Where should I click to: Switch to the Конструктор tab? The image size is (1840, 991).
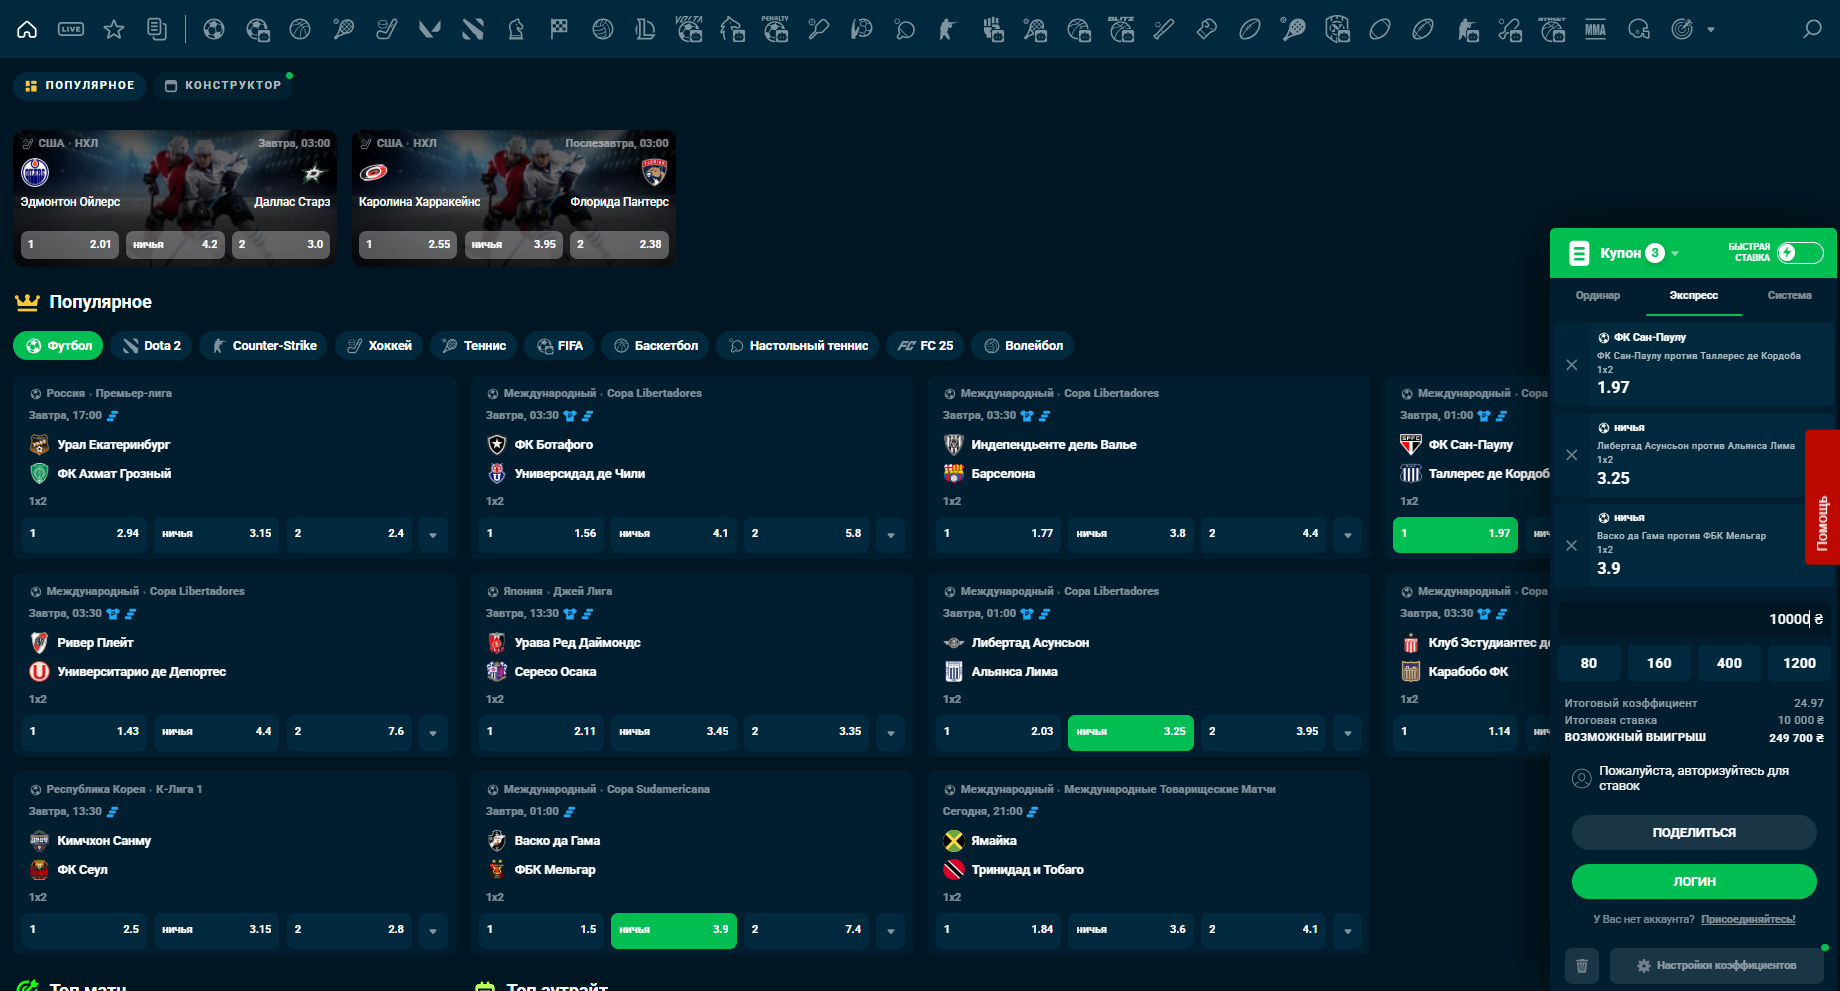click(x=223, y=86)
